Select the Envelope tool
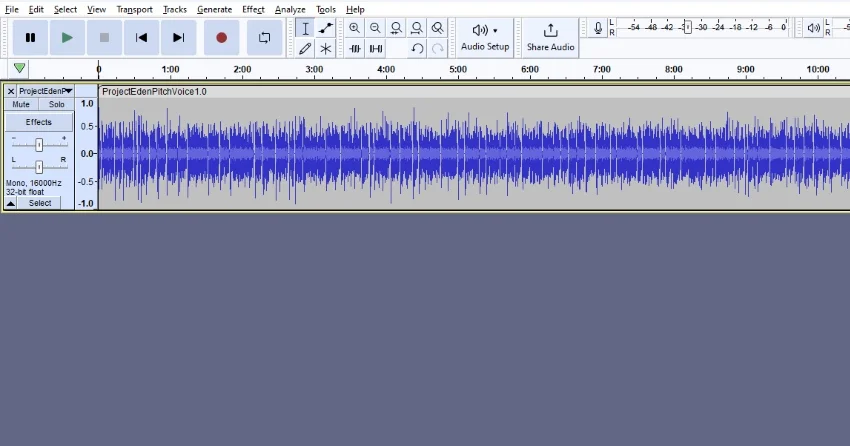 pos(326,28)
